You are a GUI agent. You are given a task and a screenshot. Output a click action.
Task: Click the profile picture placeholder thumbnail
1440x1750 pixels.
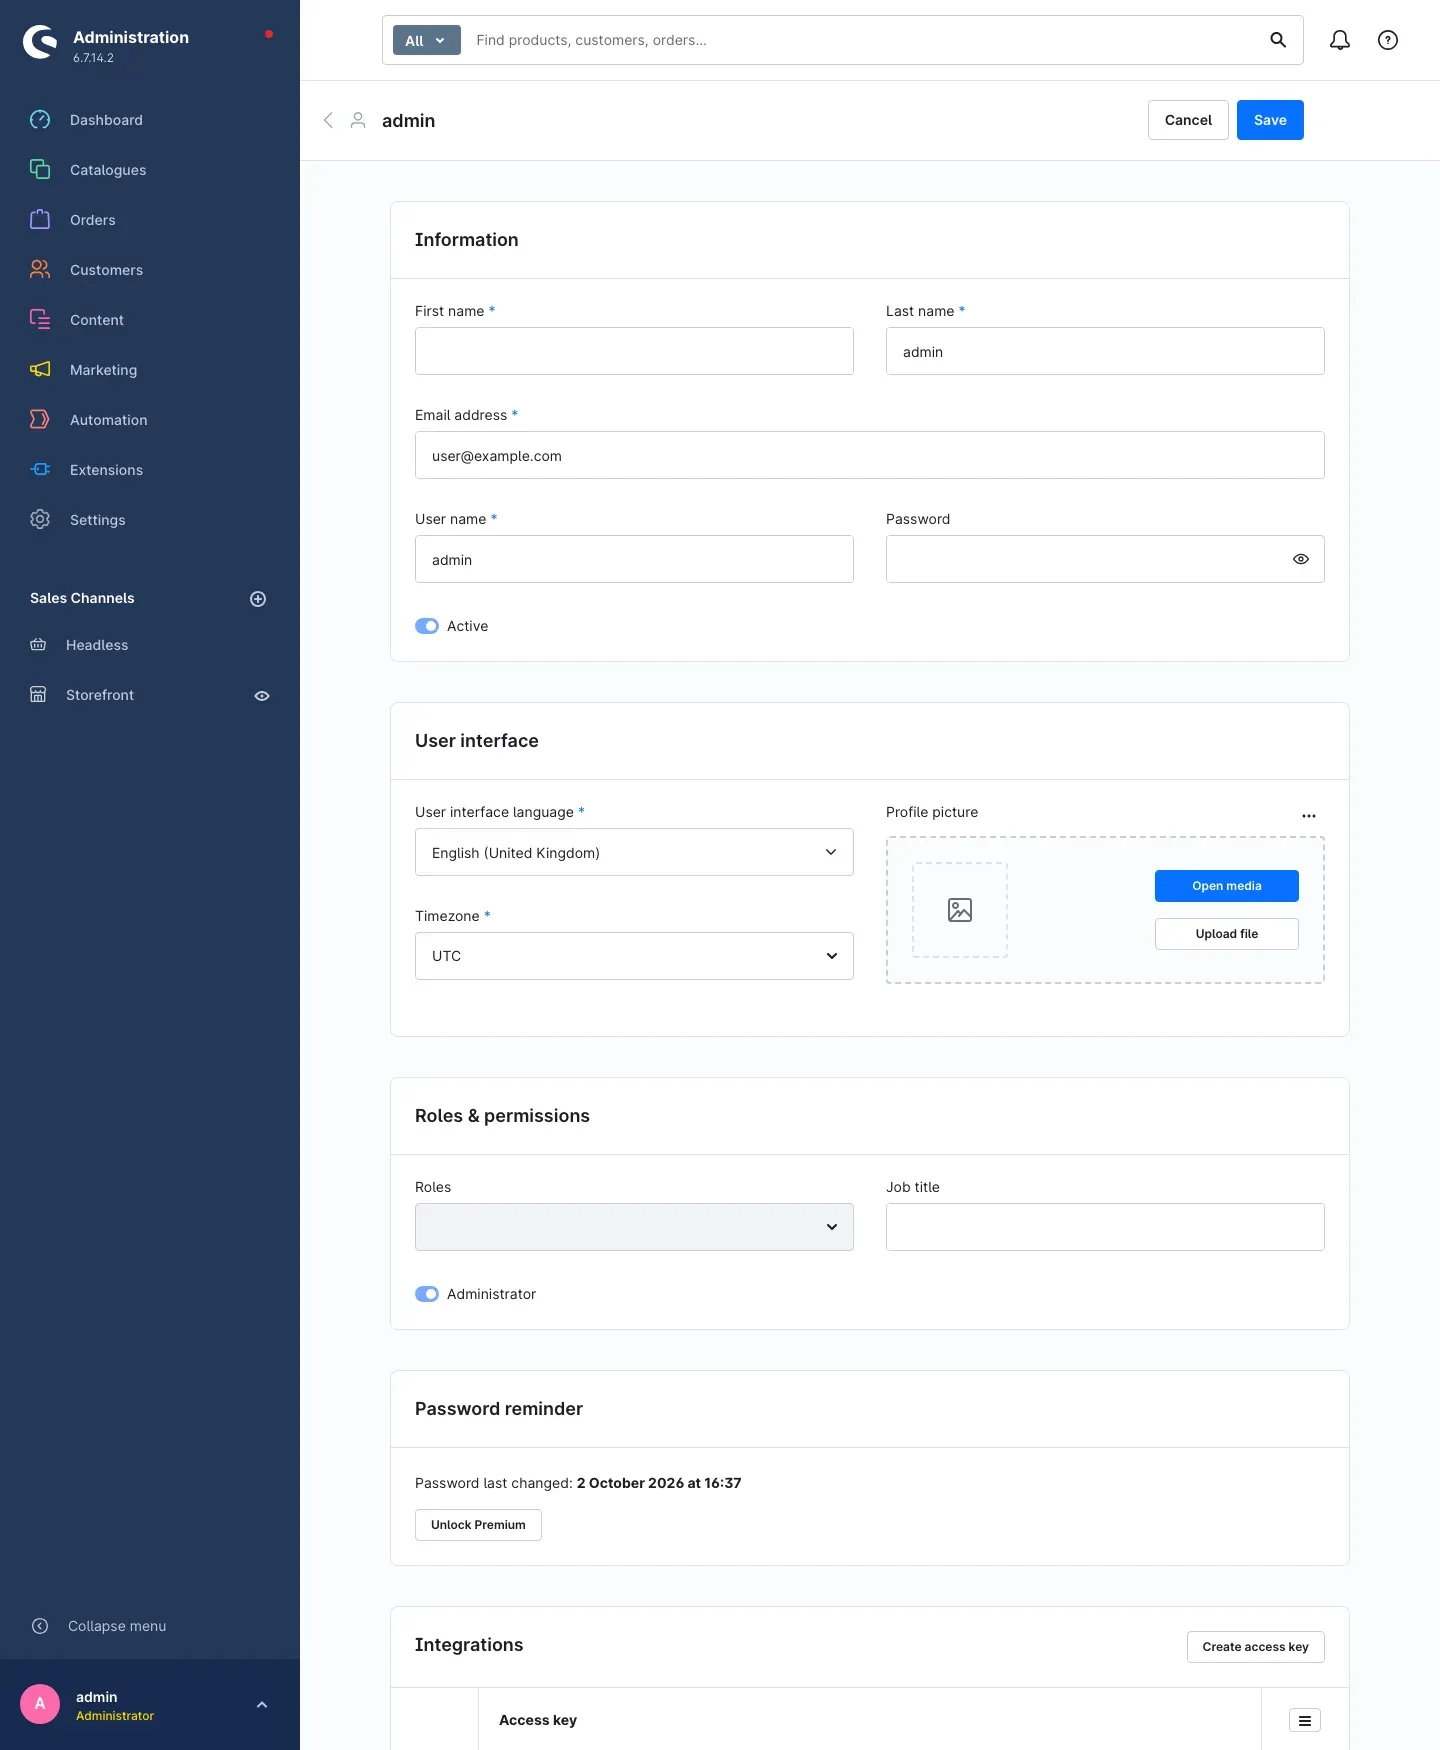[960, 910]
